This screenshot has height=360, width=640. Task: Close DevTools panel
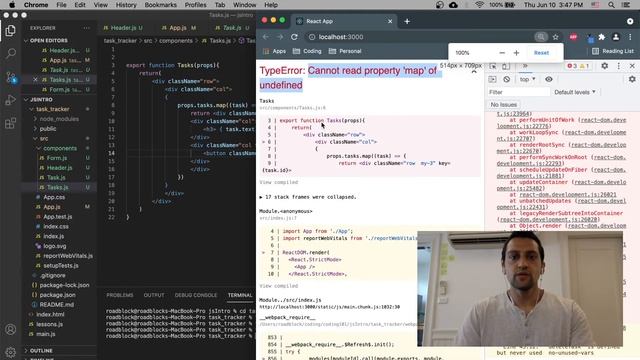click(632, 66)
